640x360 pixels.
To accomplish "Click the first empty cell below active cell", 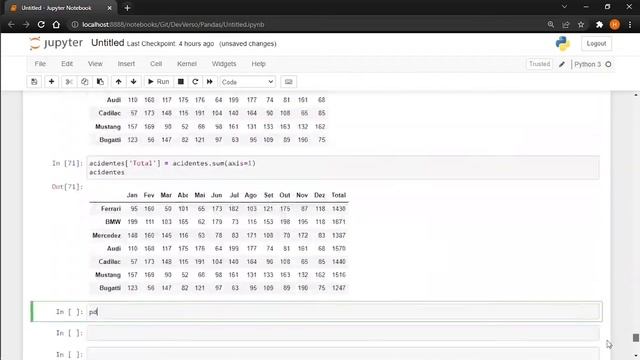I will click(x=344, y=333).
